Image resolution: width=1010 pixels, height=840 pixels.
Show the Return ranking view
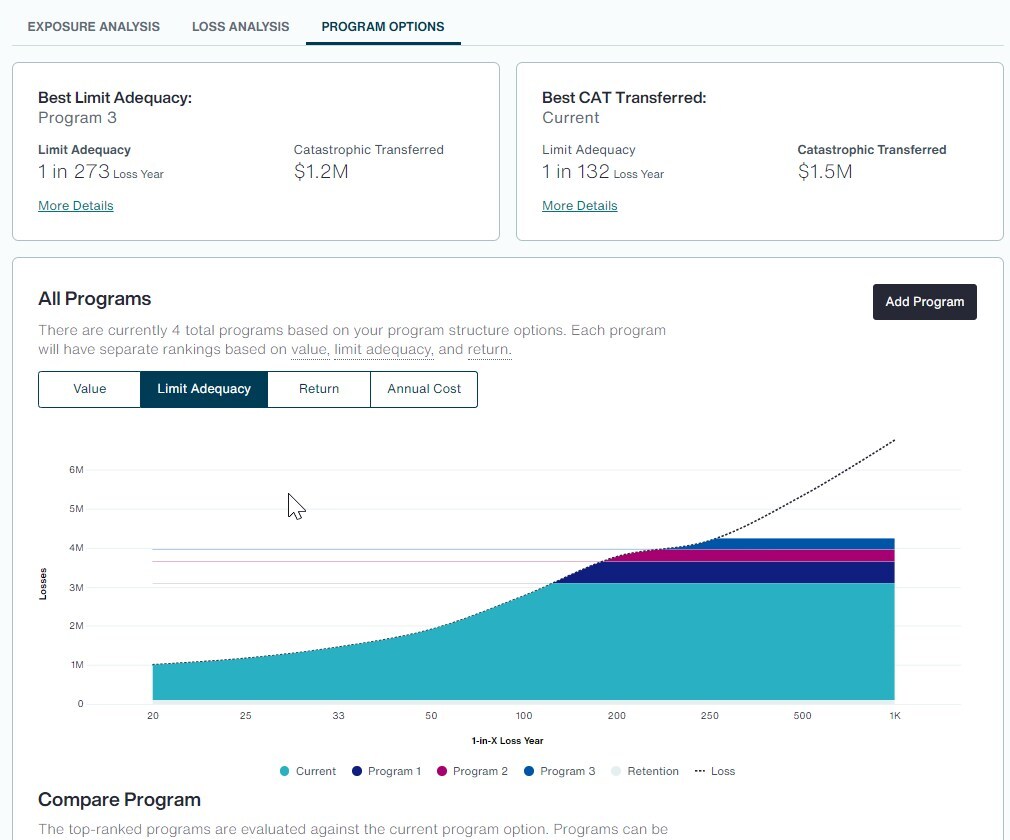[x=319, y=389]
